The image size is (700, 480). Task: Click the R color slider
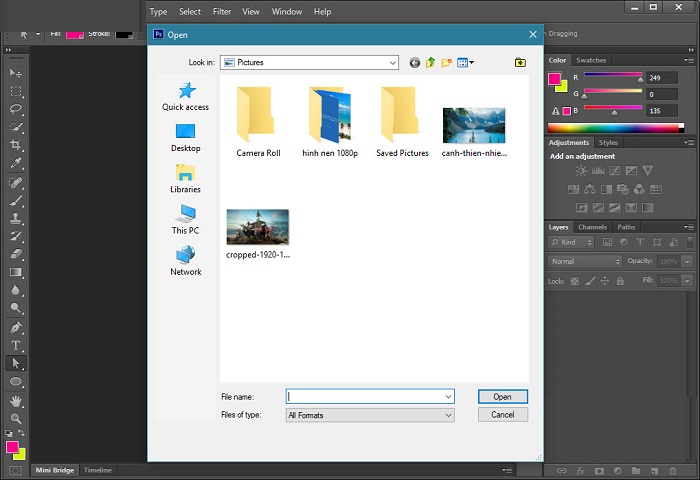pos(613,75)
